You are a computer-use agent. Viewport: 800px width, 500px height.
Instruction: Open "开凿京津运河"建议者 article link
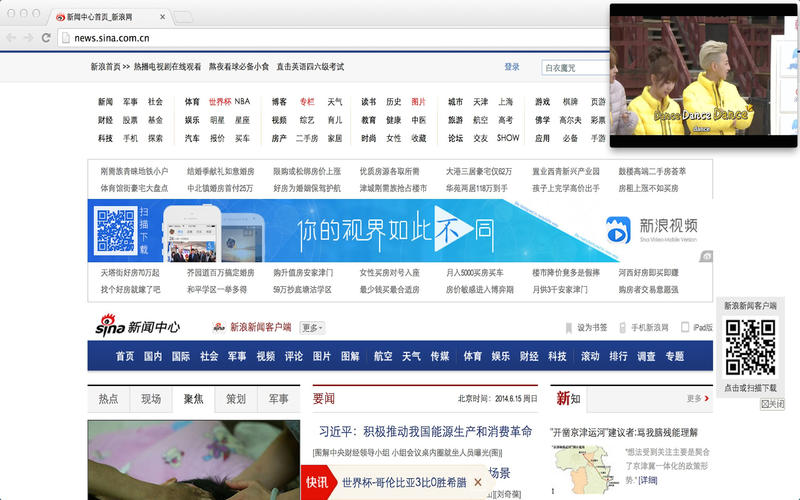[x=624, y=433]
